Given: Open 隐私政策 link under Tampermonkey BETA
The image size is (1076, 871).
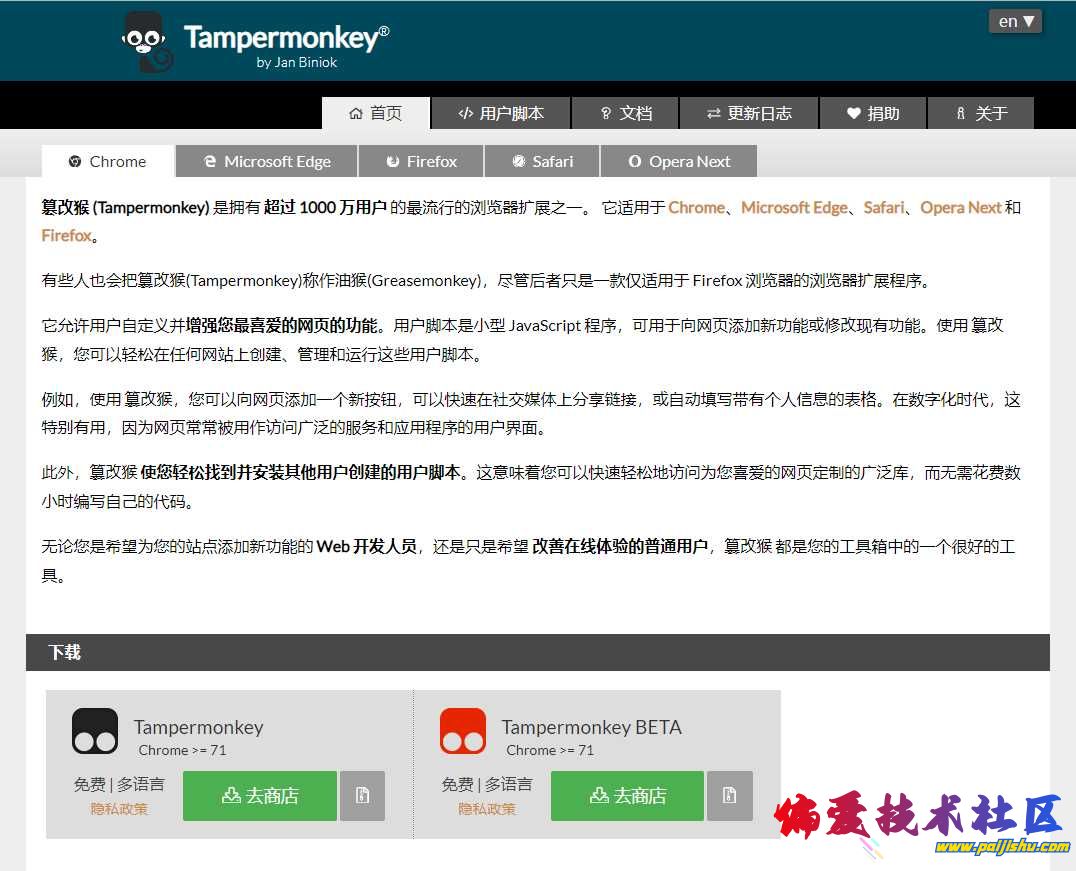Looking at the screenshot, I should click(x=487, y=809).
